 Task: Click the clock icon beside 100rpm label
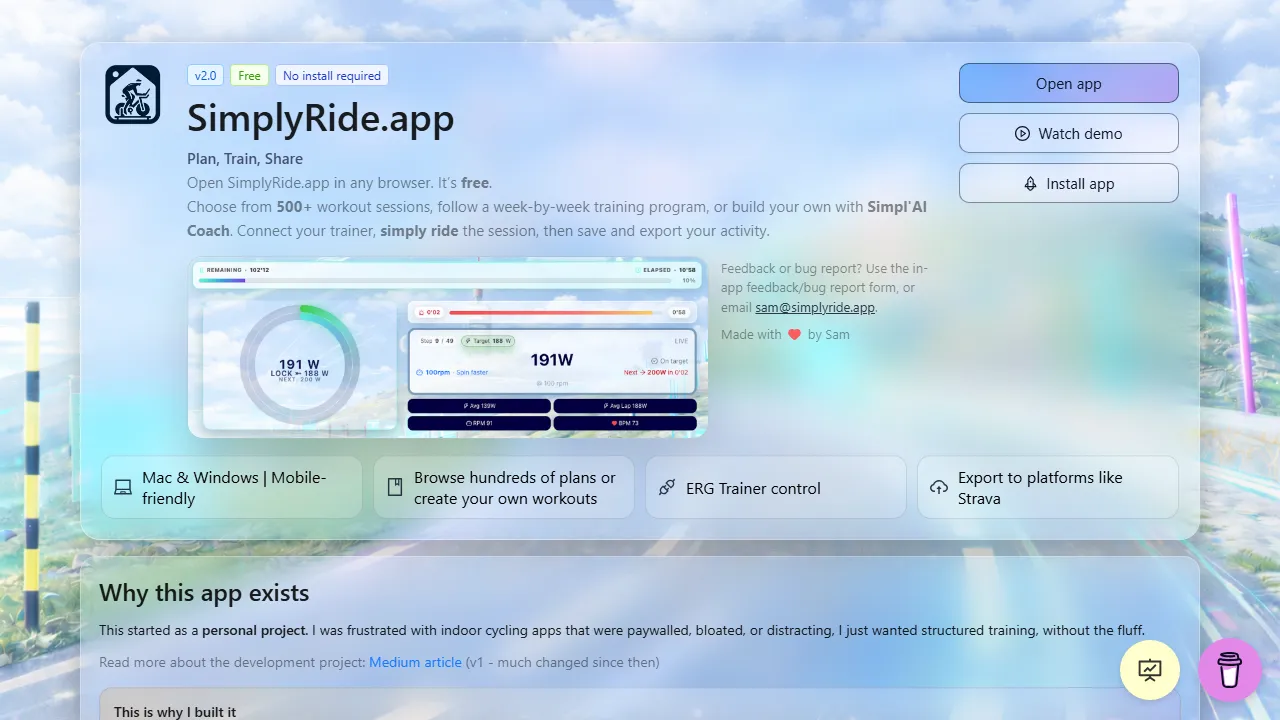[419, 372]
